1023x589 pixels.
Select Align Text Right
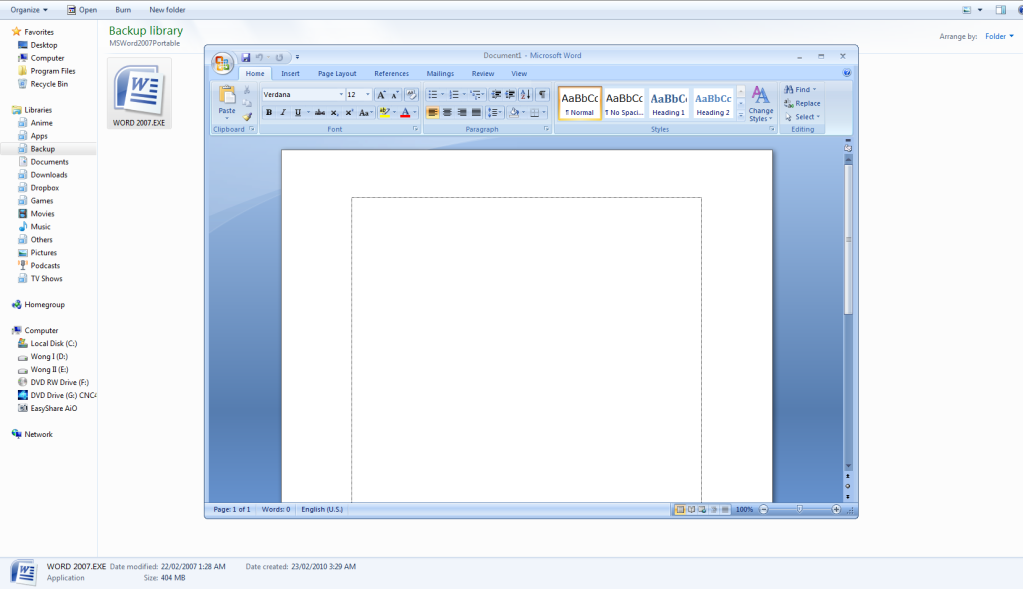click(461, 112)
